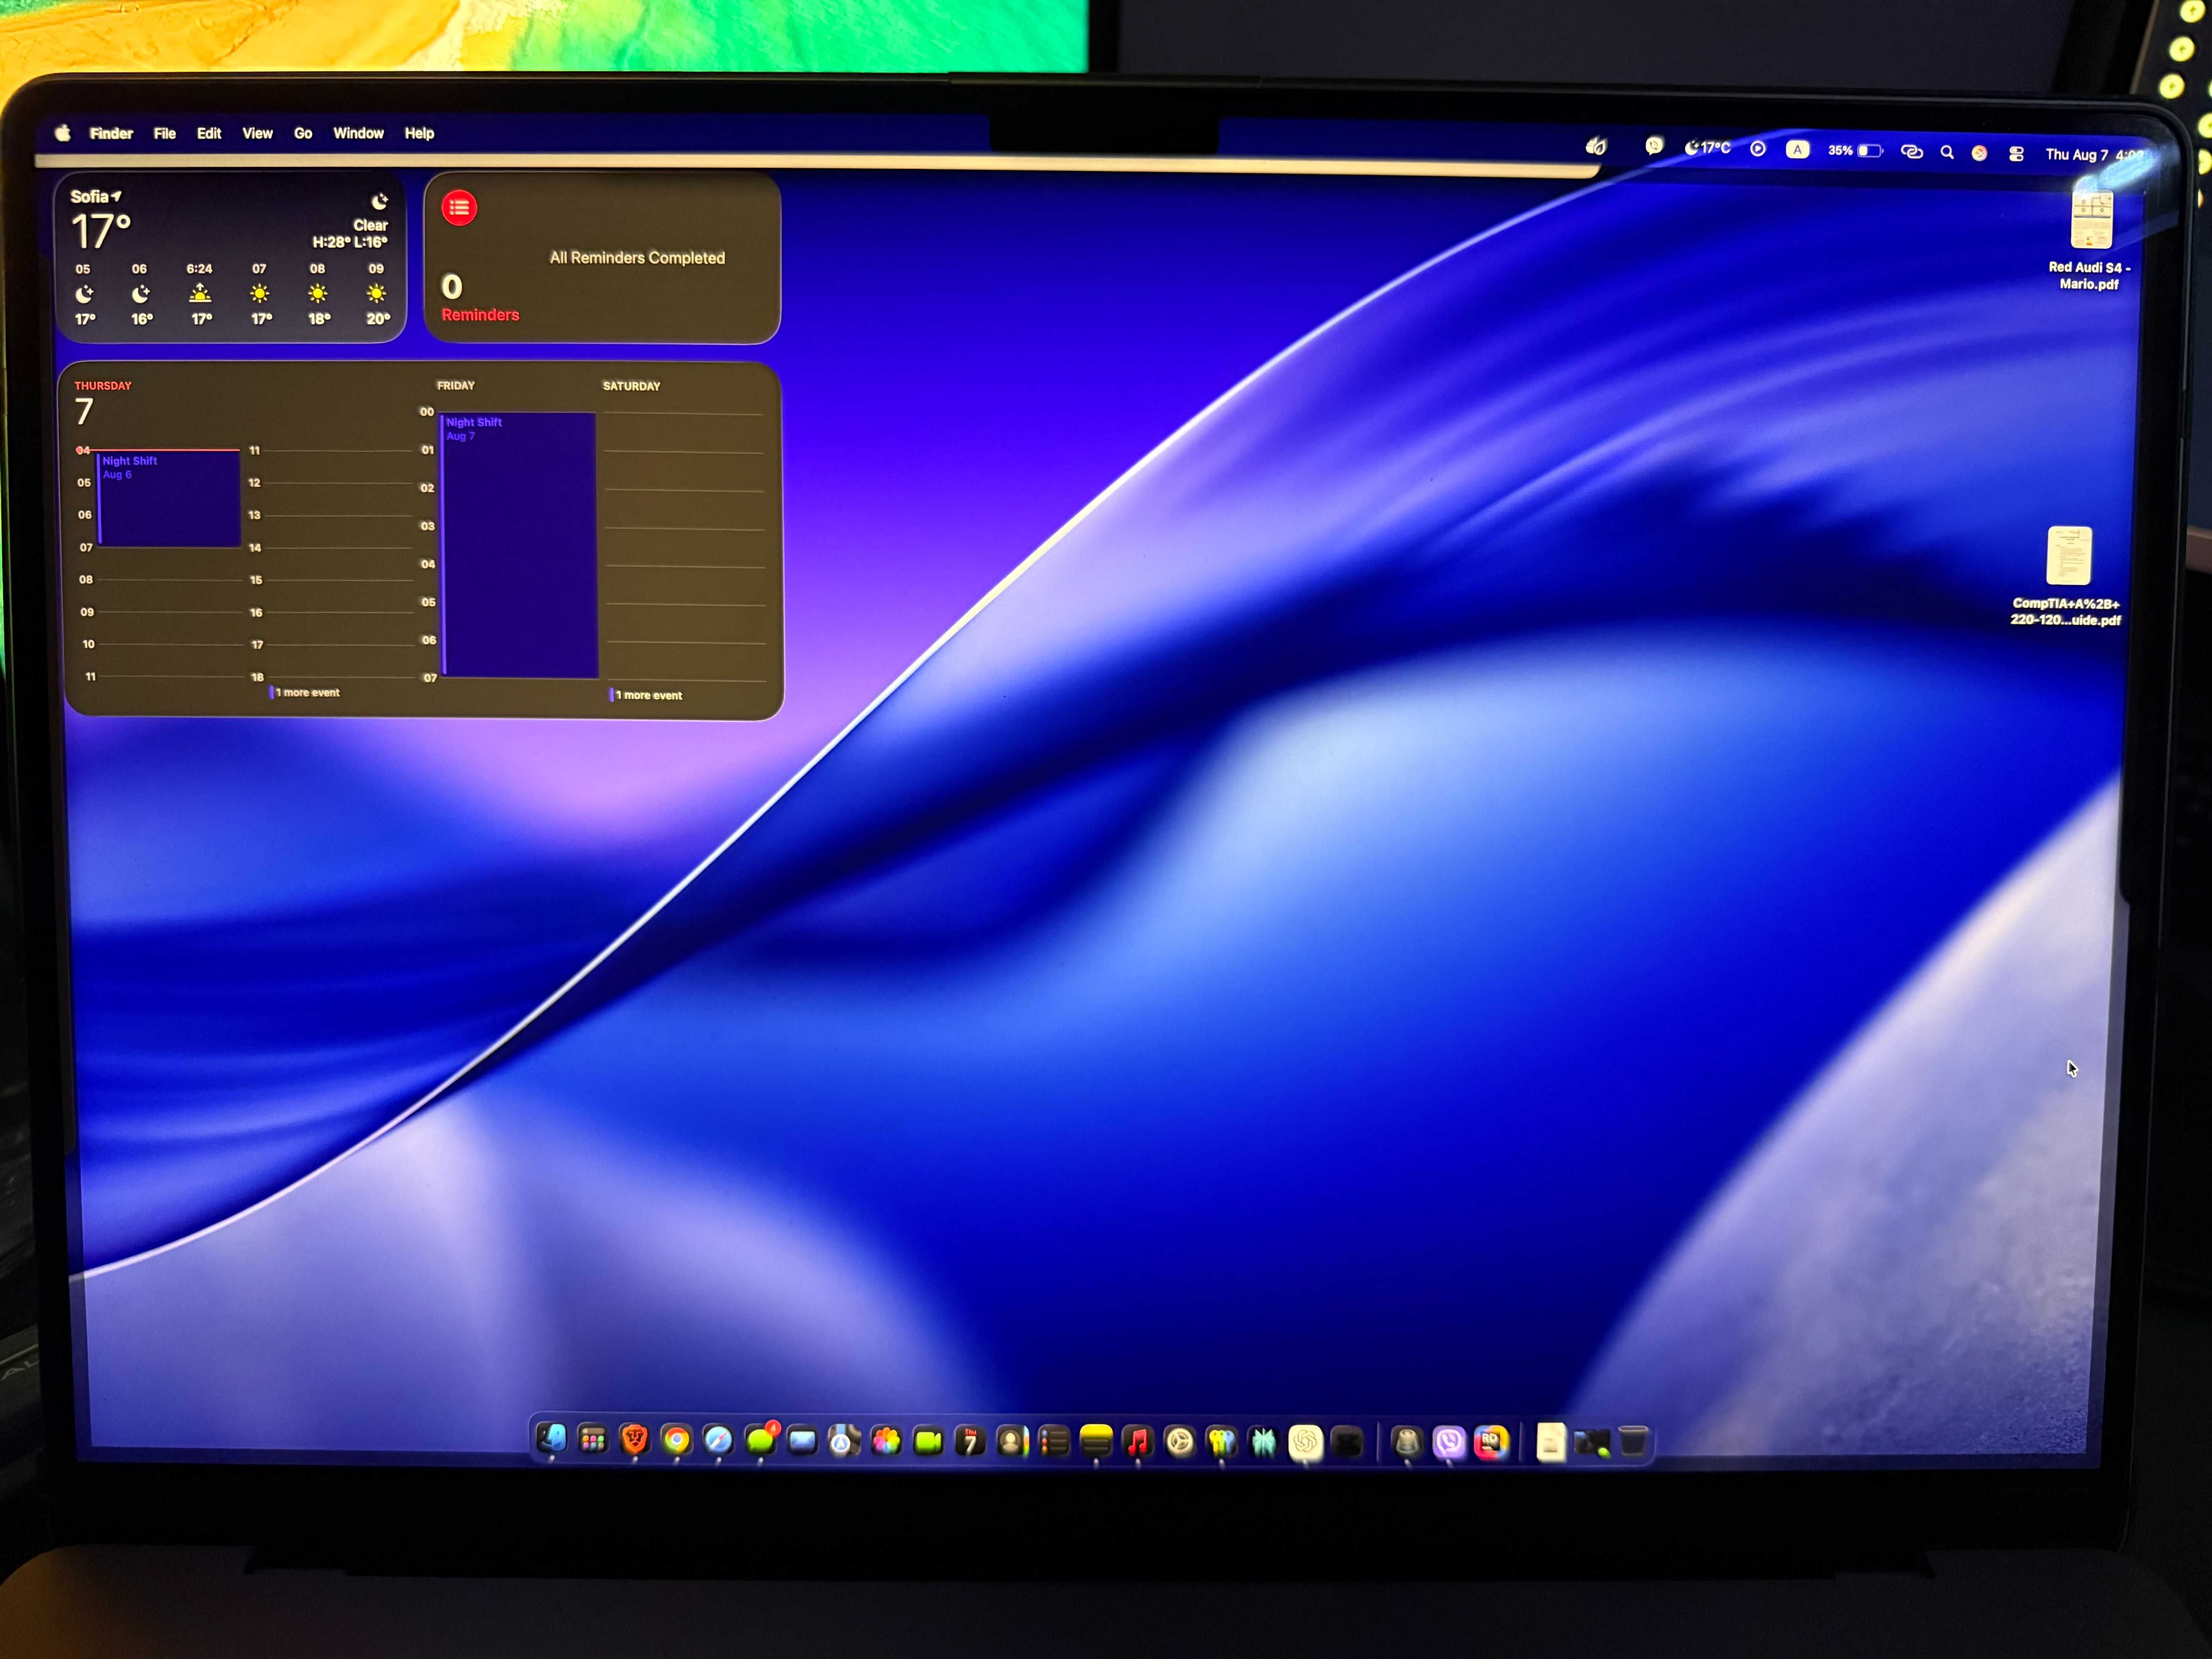Screen dimensions: 2212x1659
Task: Click Thursday's 1 more event link
Action: (305, 692)
